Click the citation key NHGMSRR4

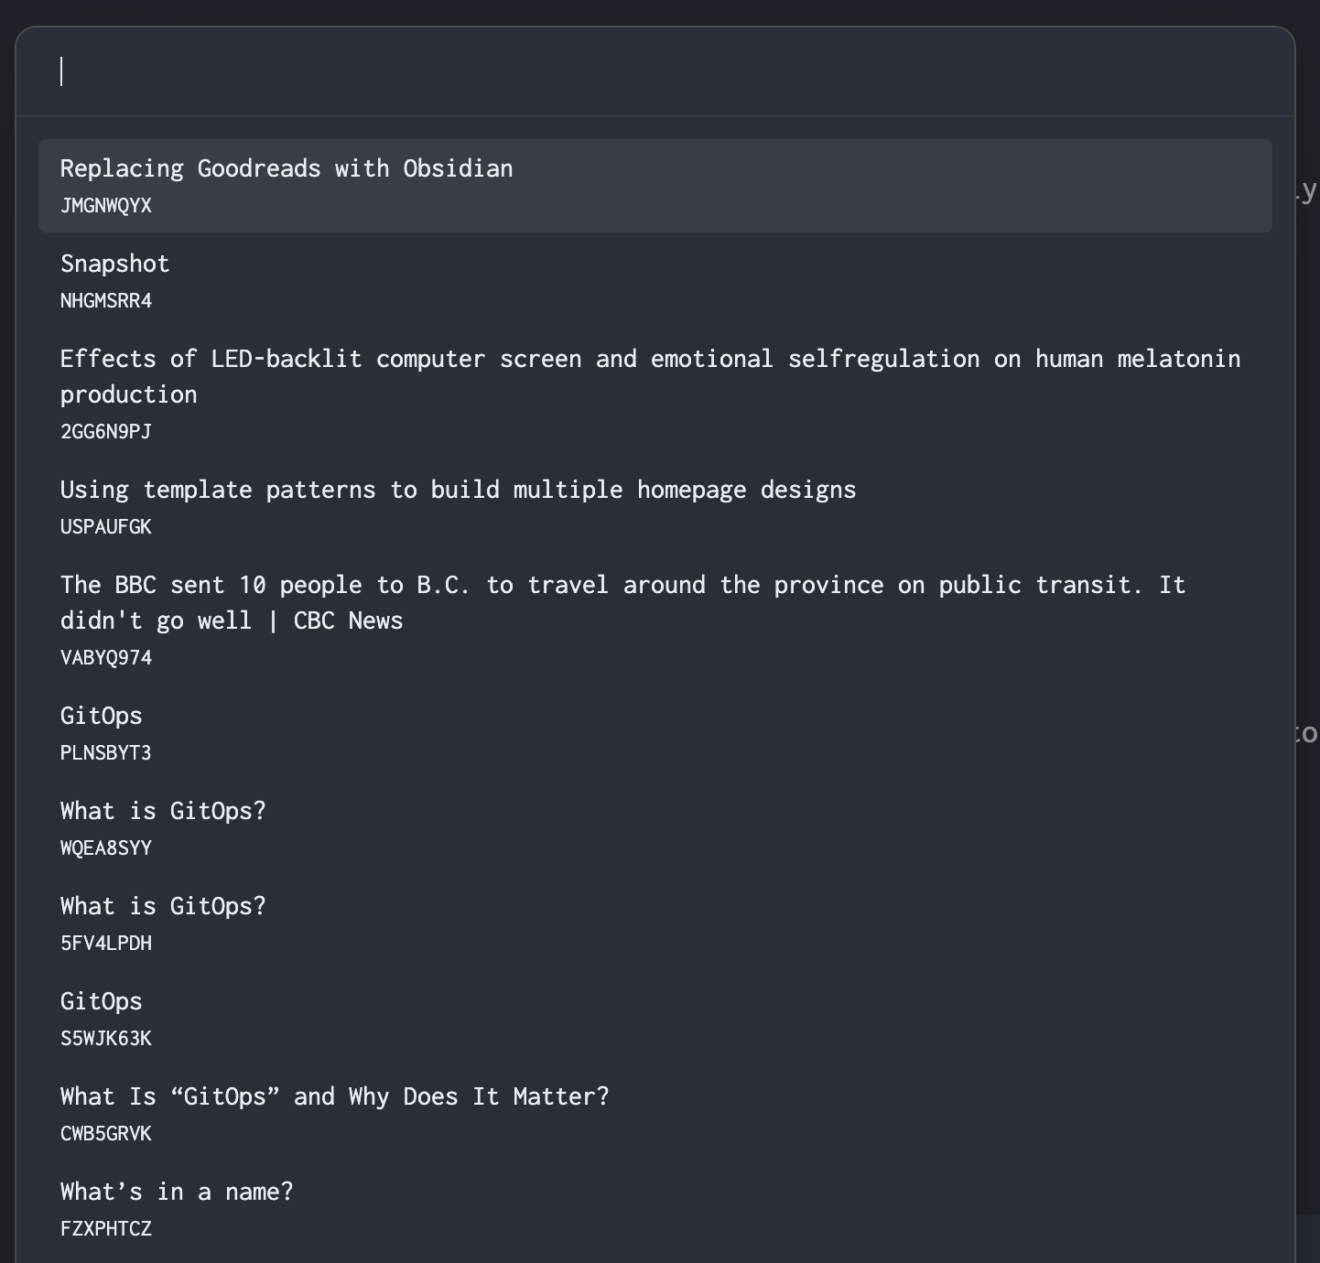coord(106,300)
